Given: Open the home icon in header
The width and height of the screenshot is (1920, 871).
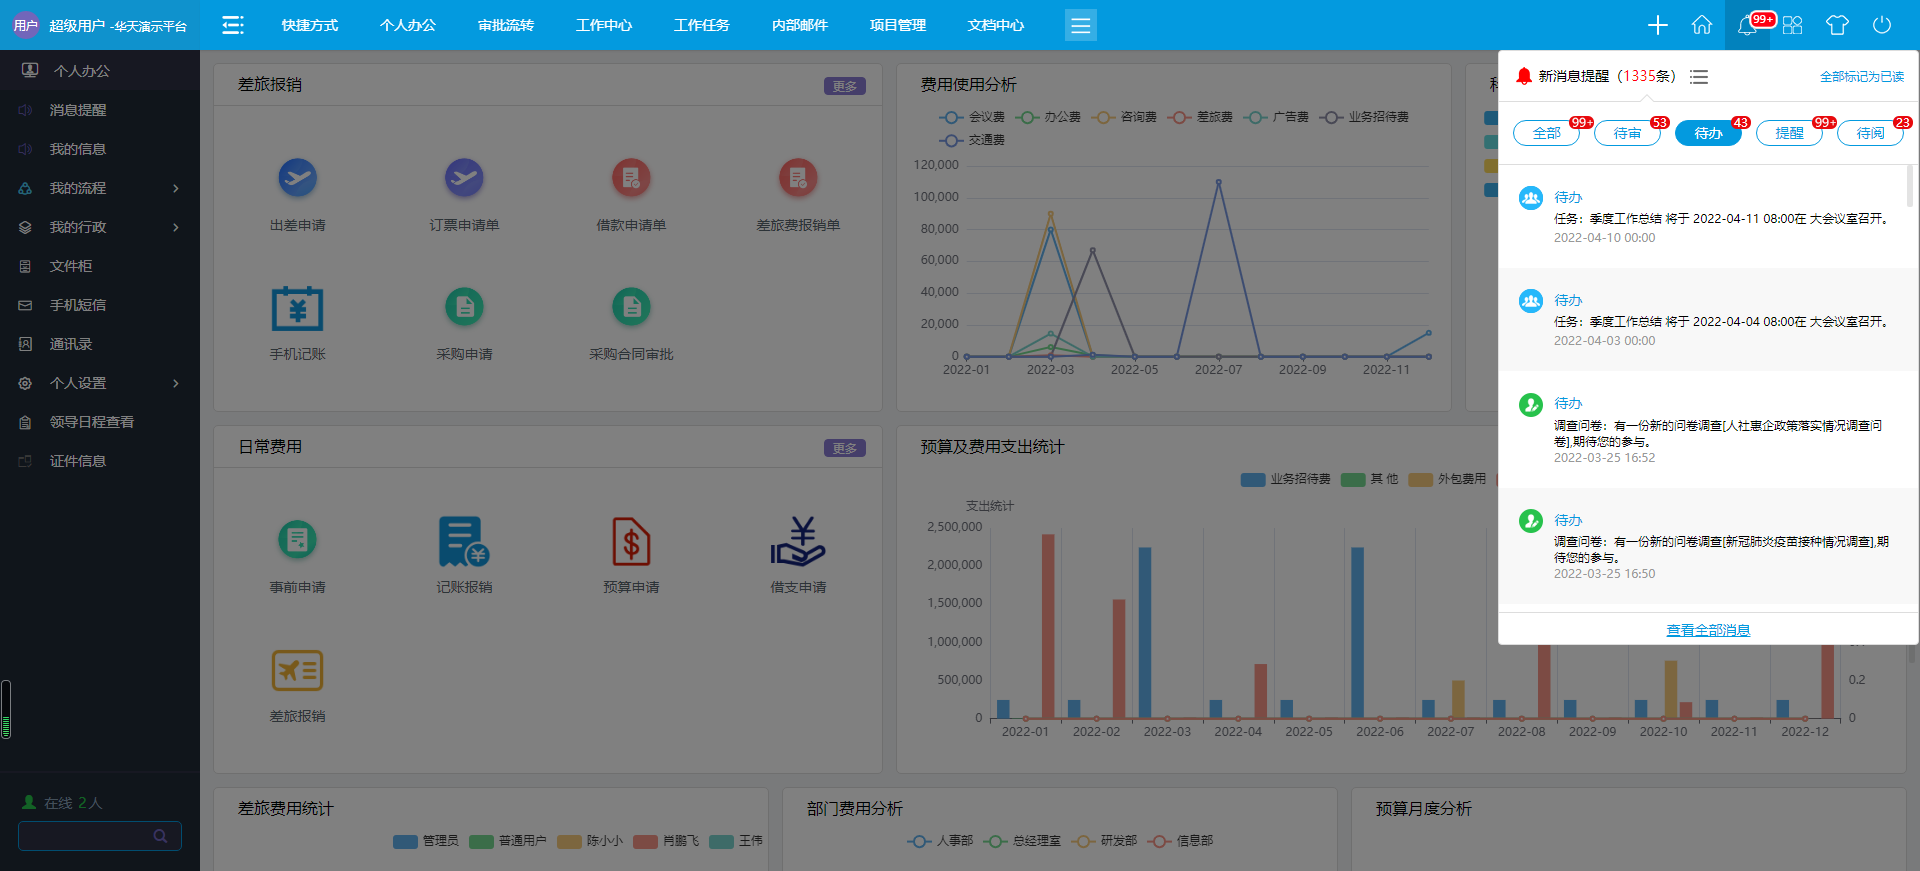Looking at the screenshot, I should tap(1701, 25).
